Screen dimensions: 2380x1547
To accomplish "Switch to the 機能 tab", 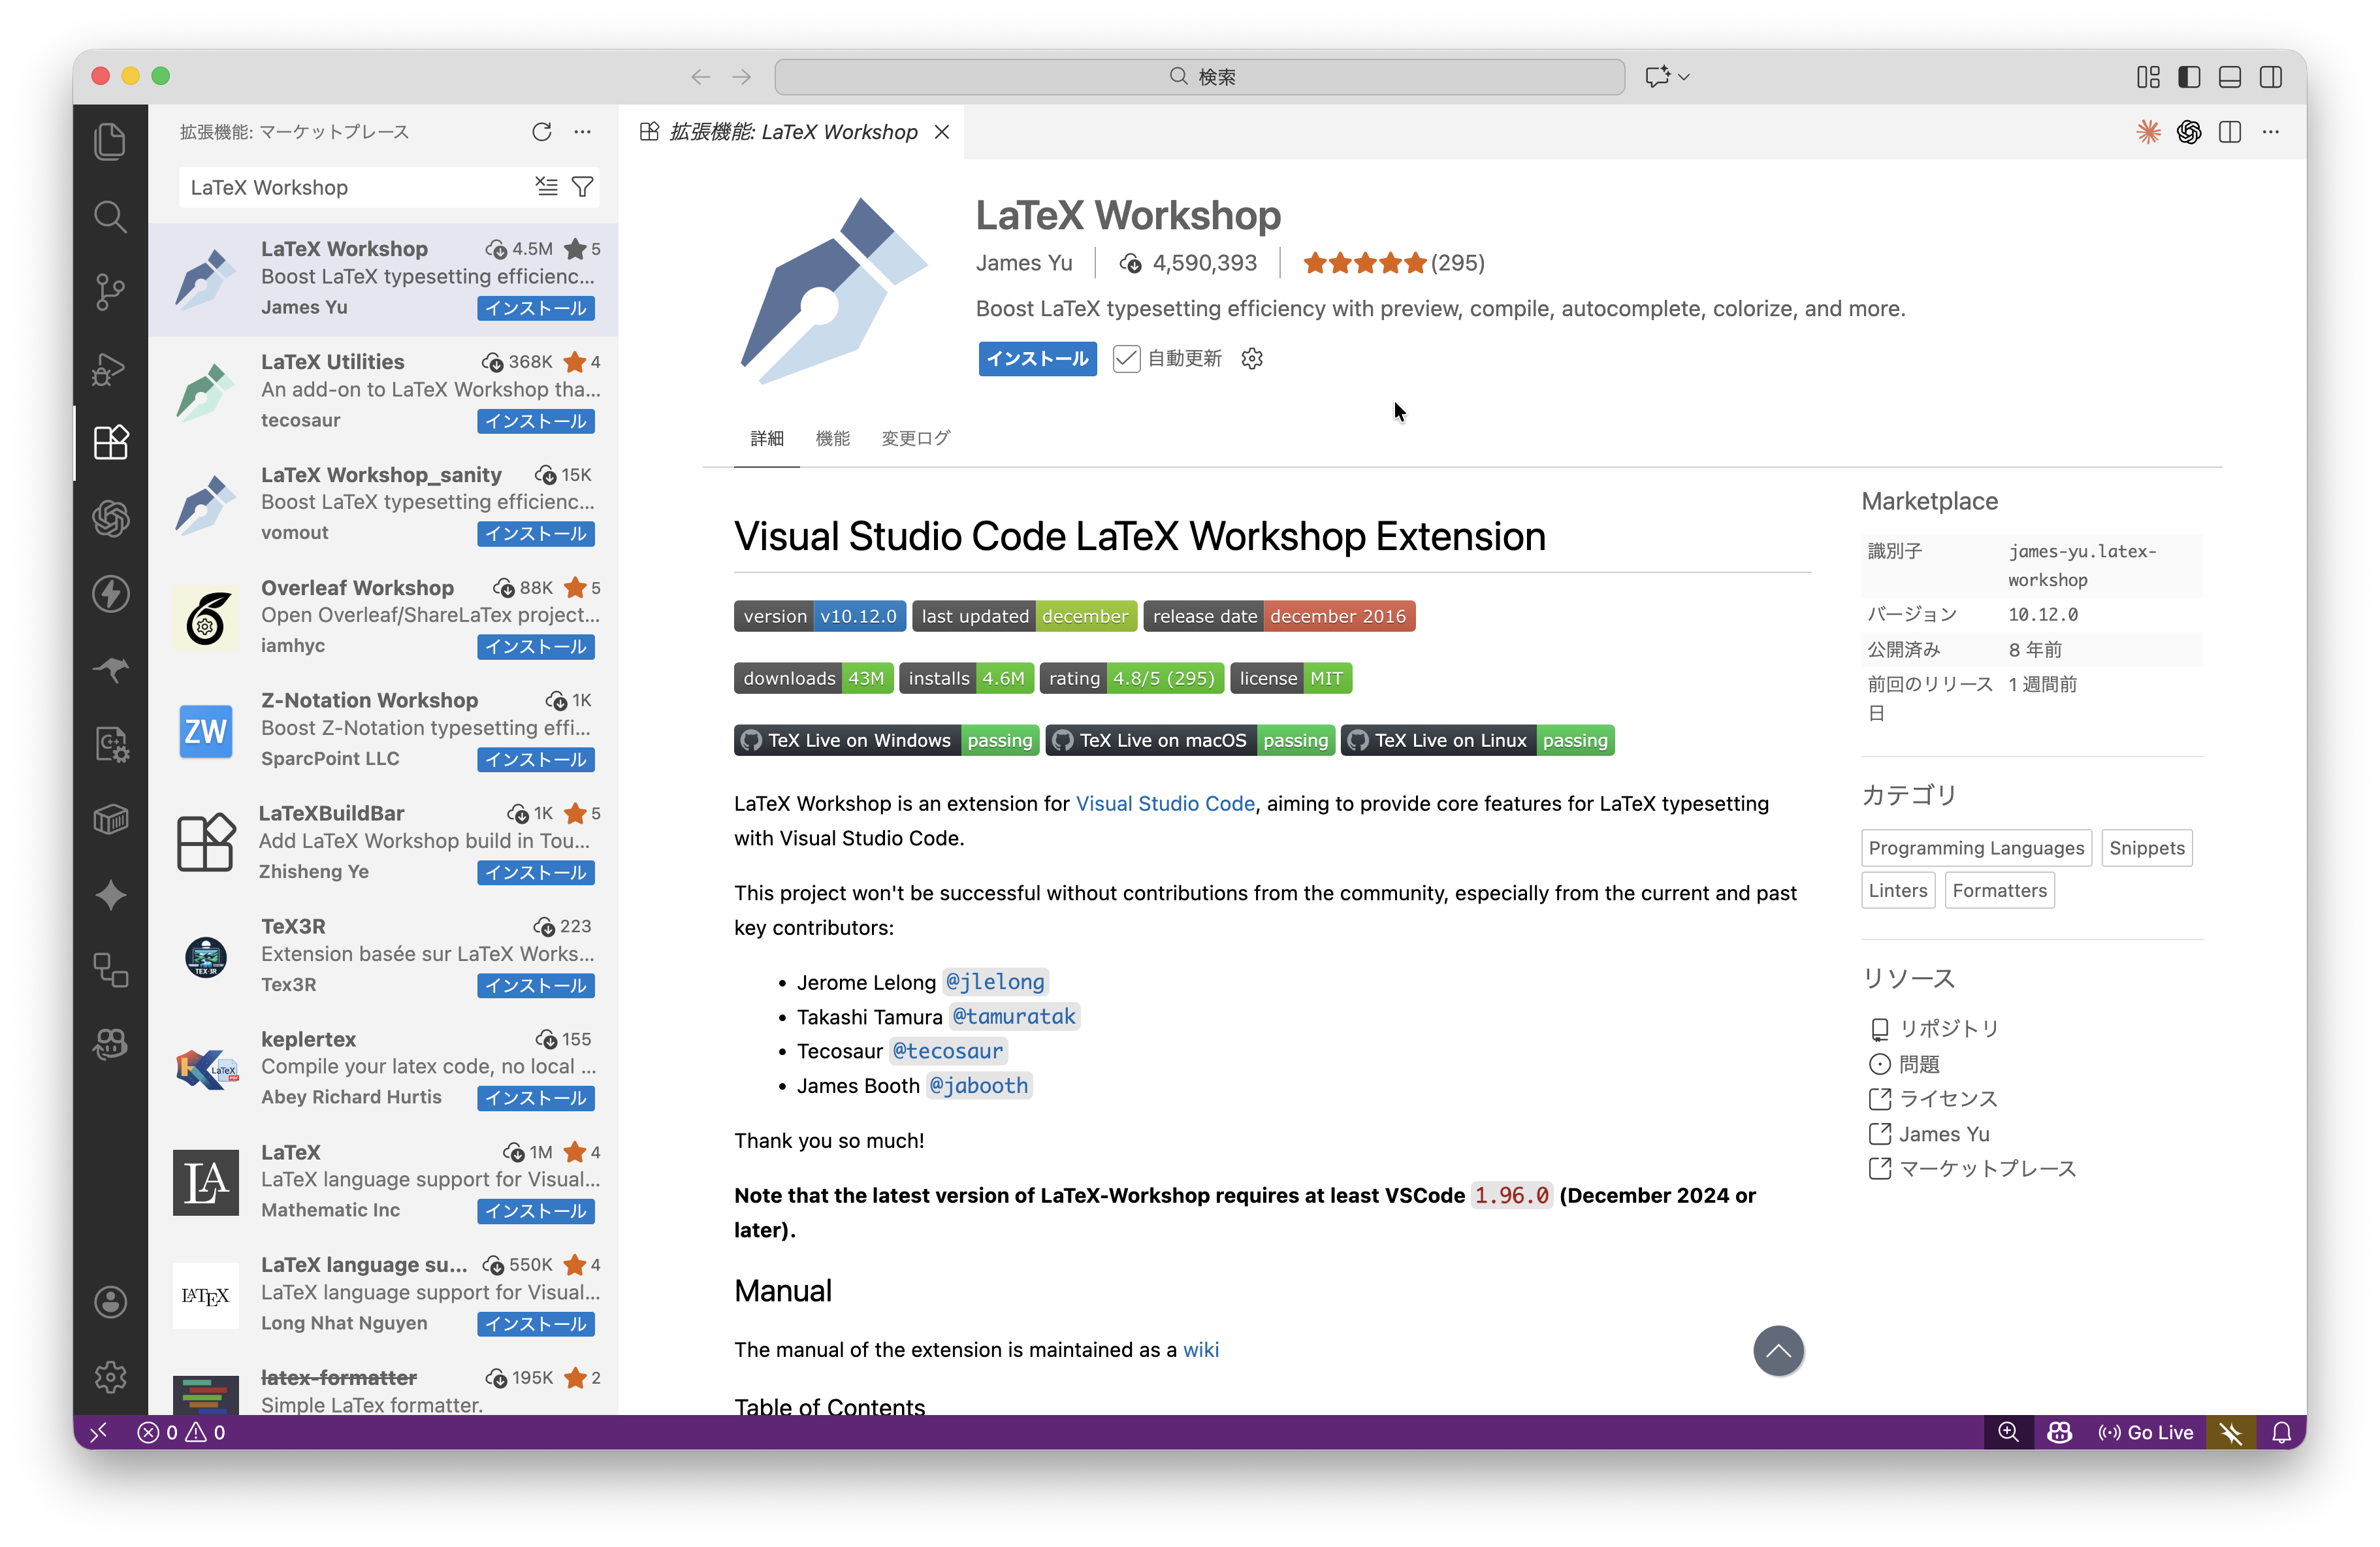I will coord(832,438).
